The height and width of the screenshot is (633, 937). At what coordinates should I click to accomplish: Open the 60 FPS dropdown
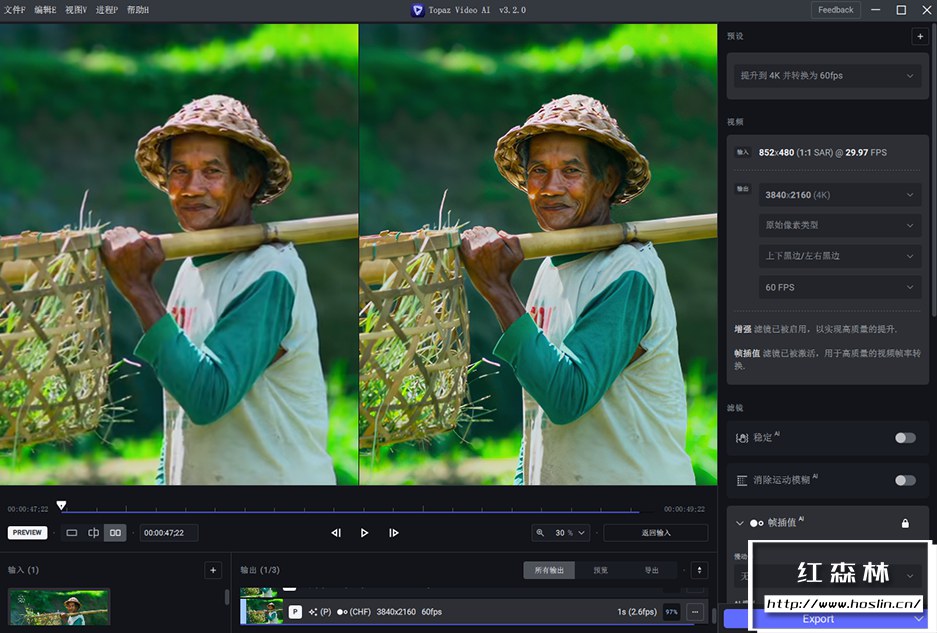click(839, 287)
